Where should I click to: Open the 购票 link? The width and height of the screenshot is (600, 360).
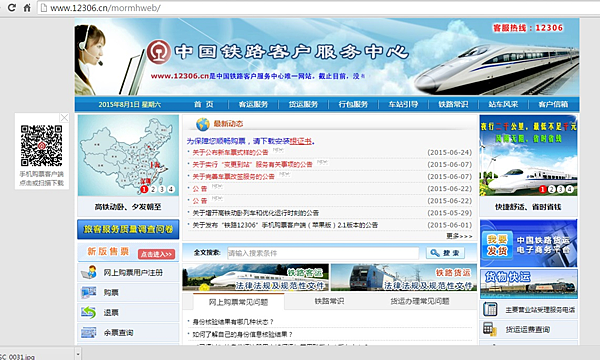111,293
